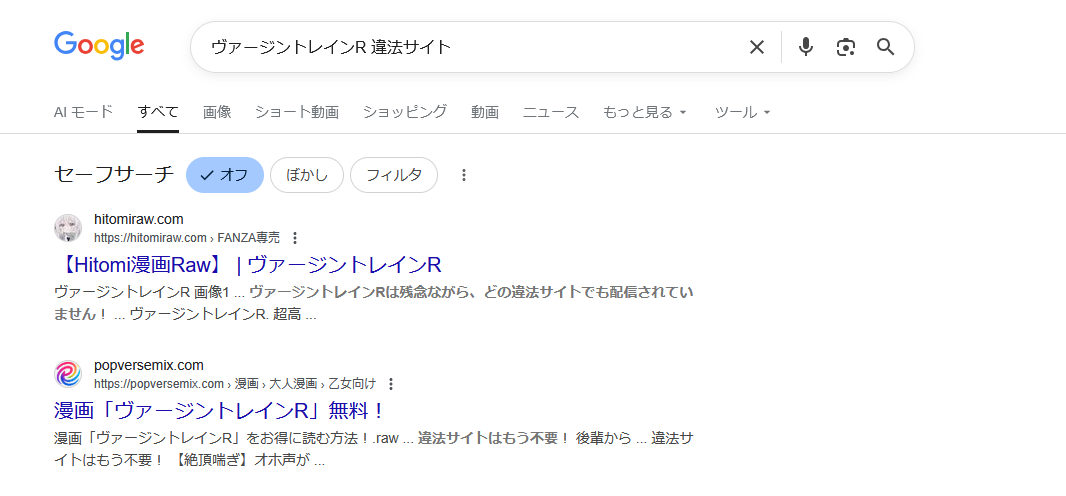1066x496 pixels.
Task: Select the すべて tab
Action: coord(158,112)
